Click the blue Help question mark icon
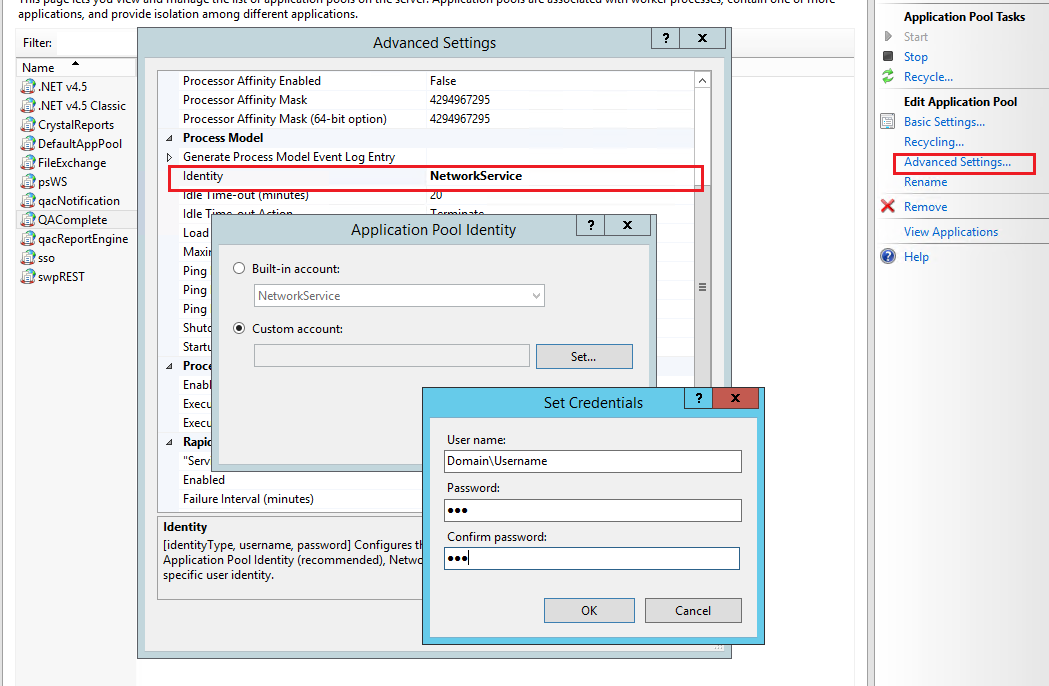This screenshot has height=686, width=1049. pyautogui.click(x=887, y=256)
